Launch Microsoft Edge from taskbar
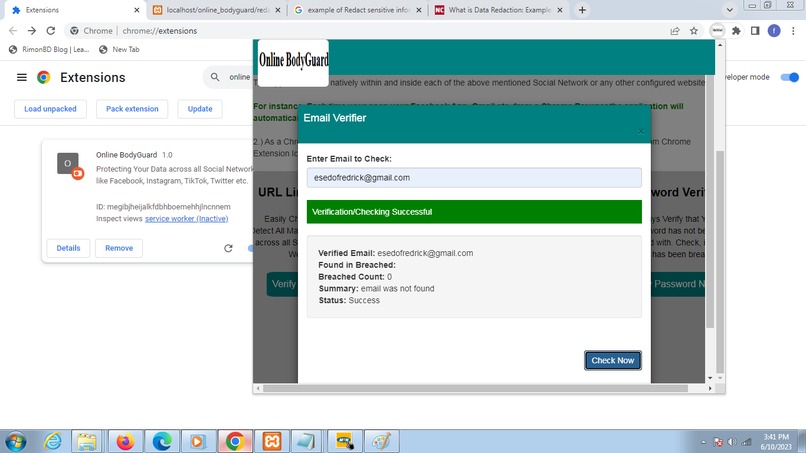The height and width of the screenshot is (453, 806). tap(161, 441)
